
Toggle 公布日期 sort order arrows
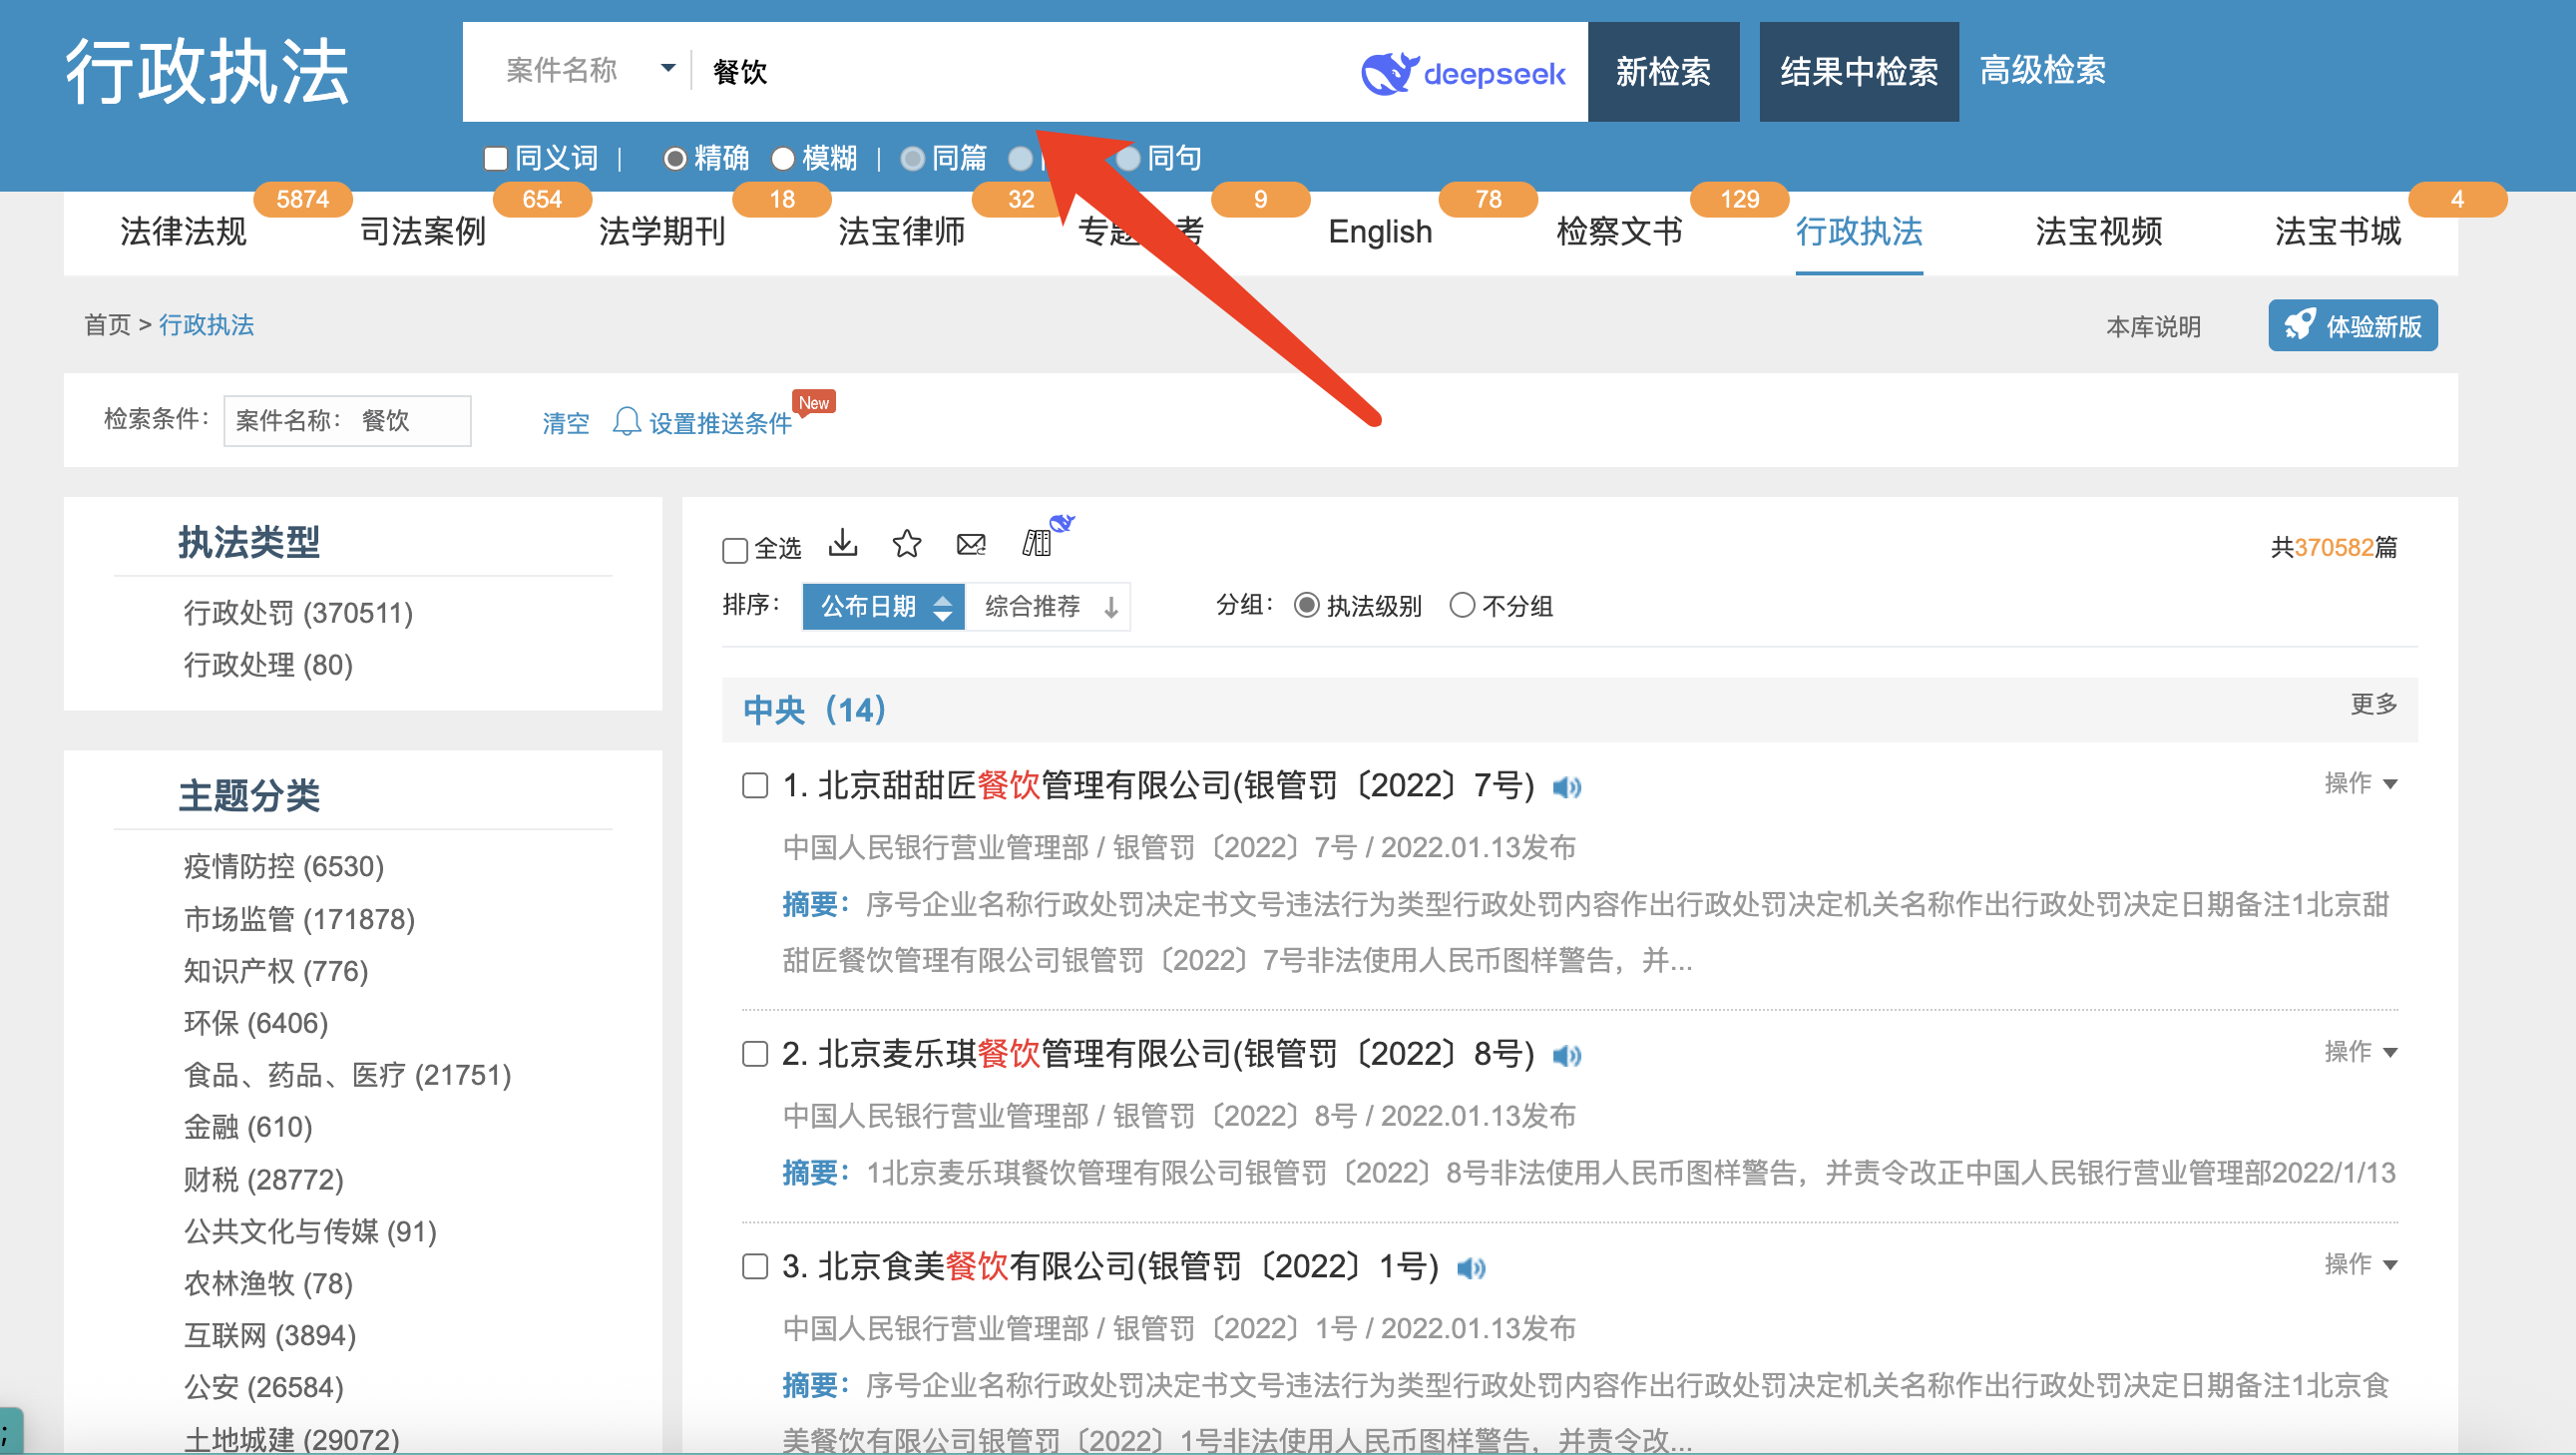[x=942, y=606]
